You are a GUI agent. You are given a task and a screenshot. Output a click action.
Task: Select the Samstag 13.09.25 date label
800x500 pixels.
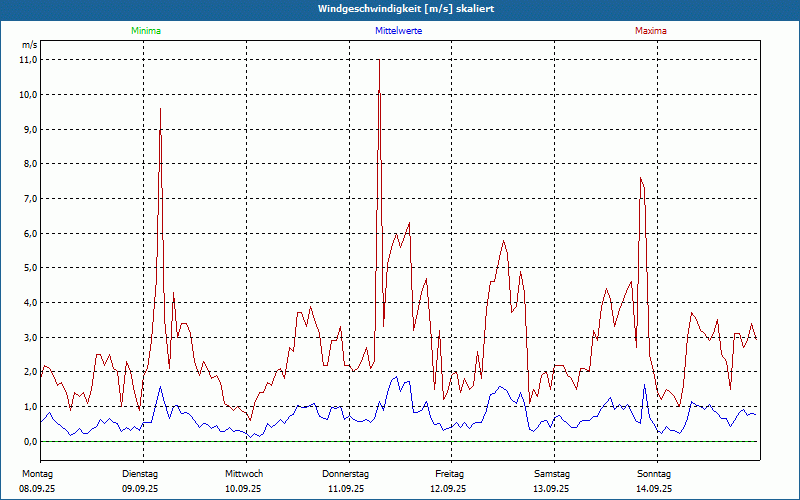pos(551,480)
